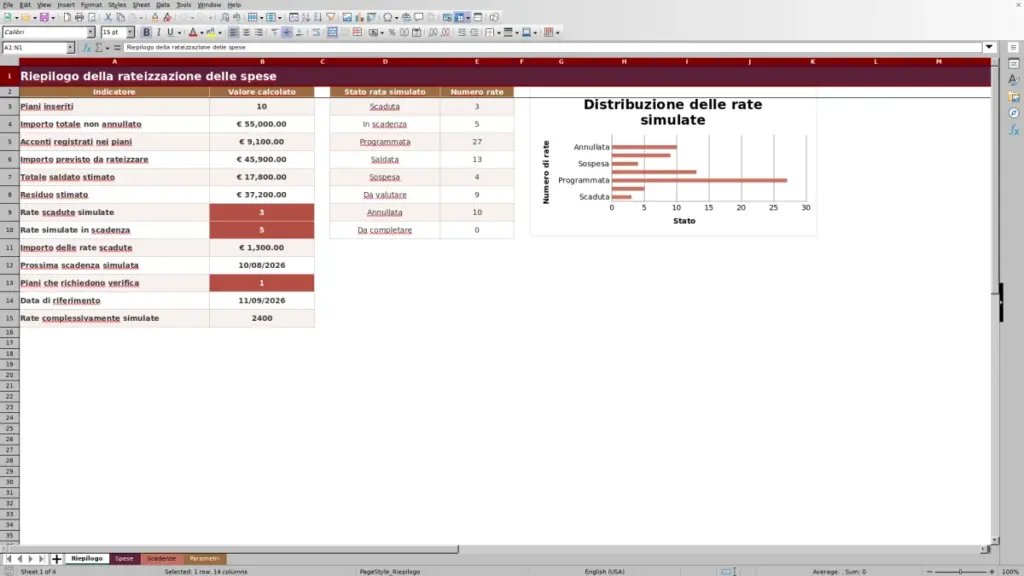Toggle freeze rows and columns

coord(460,17)
